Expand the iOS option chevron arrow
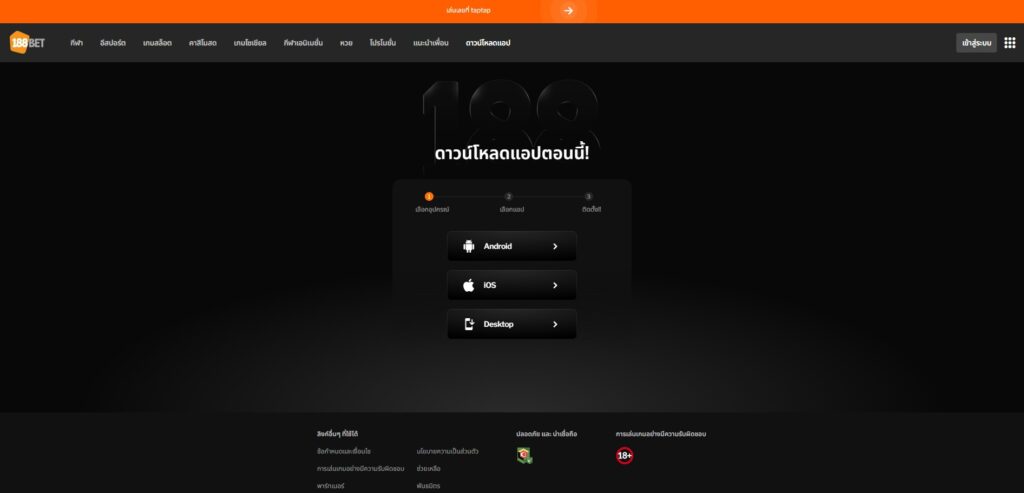 click(555, 285)
